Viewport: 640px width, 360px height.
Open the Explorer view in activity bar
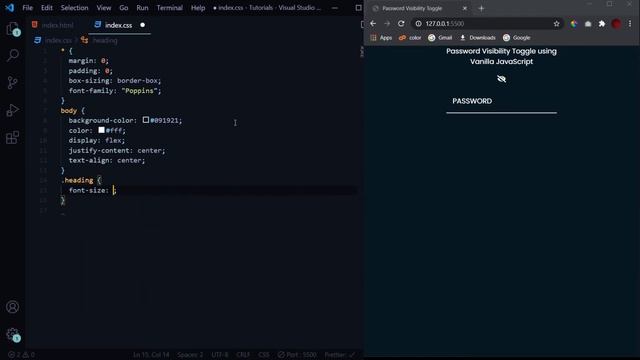(x=13, y=29)
